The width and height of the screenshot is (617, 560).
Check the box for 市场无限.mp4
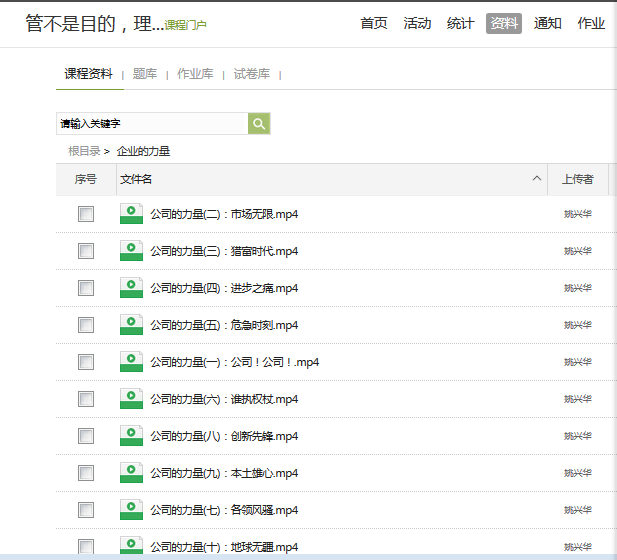pos(86,214)
